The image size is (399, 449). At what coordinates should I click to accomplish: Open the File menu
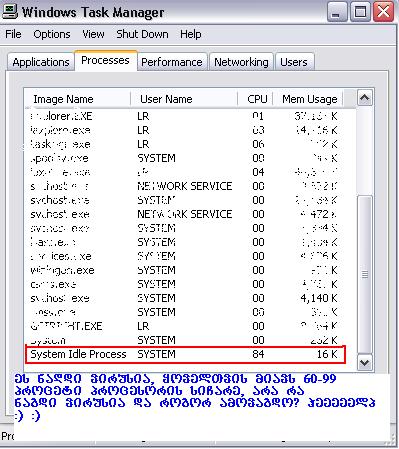pyautogui.click(x=13, y=34)
